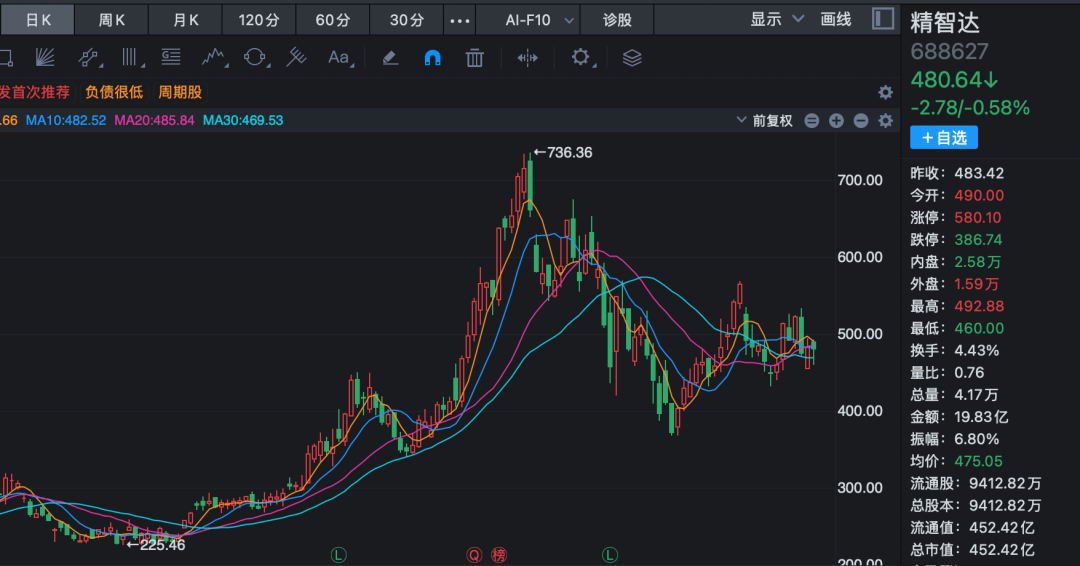The width and height of the screenshot is (1080, 566).
Task: Toggle the blue magnet snap tool
Action: click(433, 58)
